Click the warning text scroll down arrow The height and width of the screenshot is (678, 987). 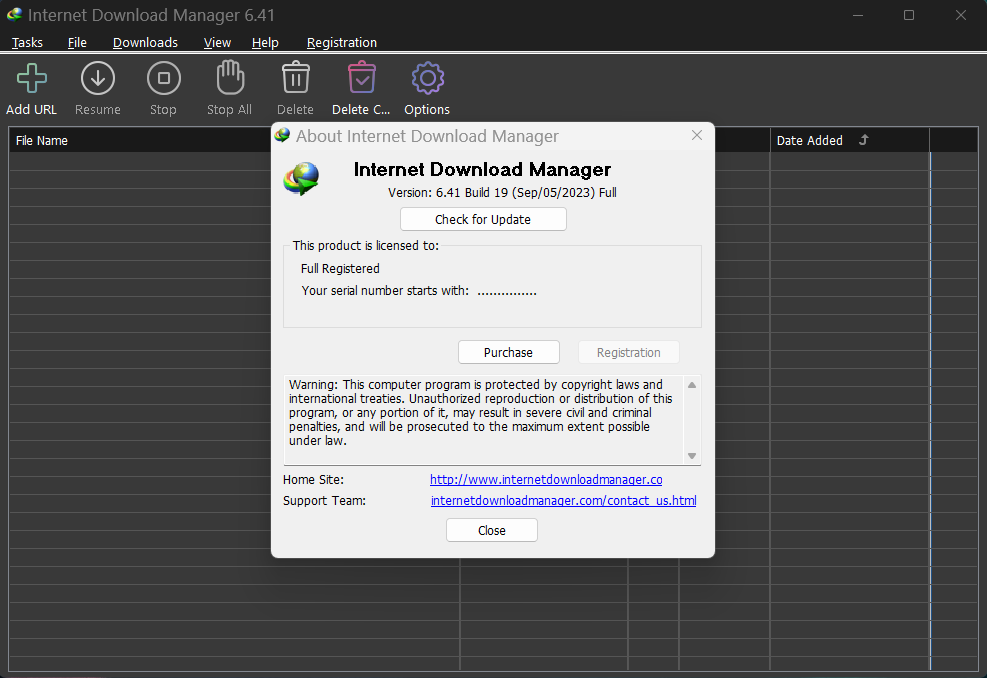coord(692,456)
